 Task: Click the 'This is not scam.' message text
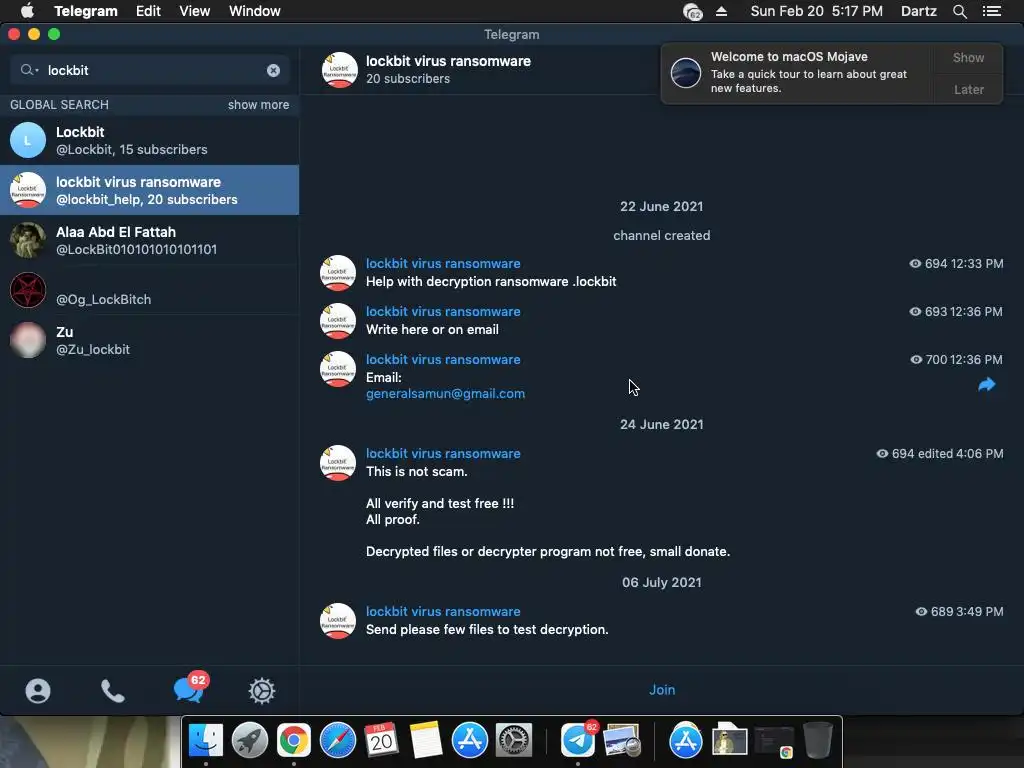(417, 472)
